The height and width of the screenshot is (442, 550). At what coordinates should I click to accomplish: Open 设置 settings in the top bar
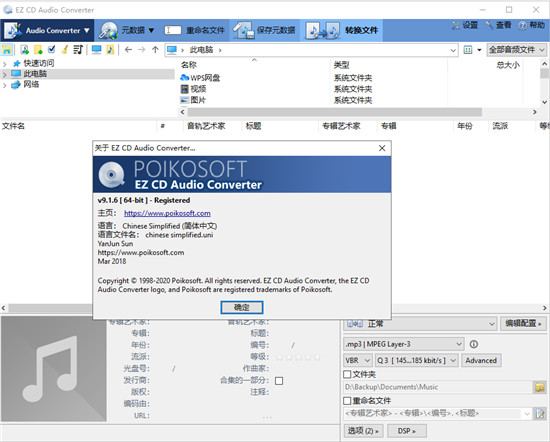pos(465,25)
